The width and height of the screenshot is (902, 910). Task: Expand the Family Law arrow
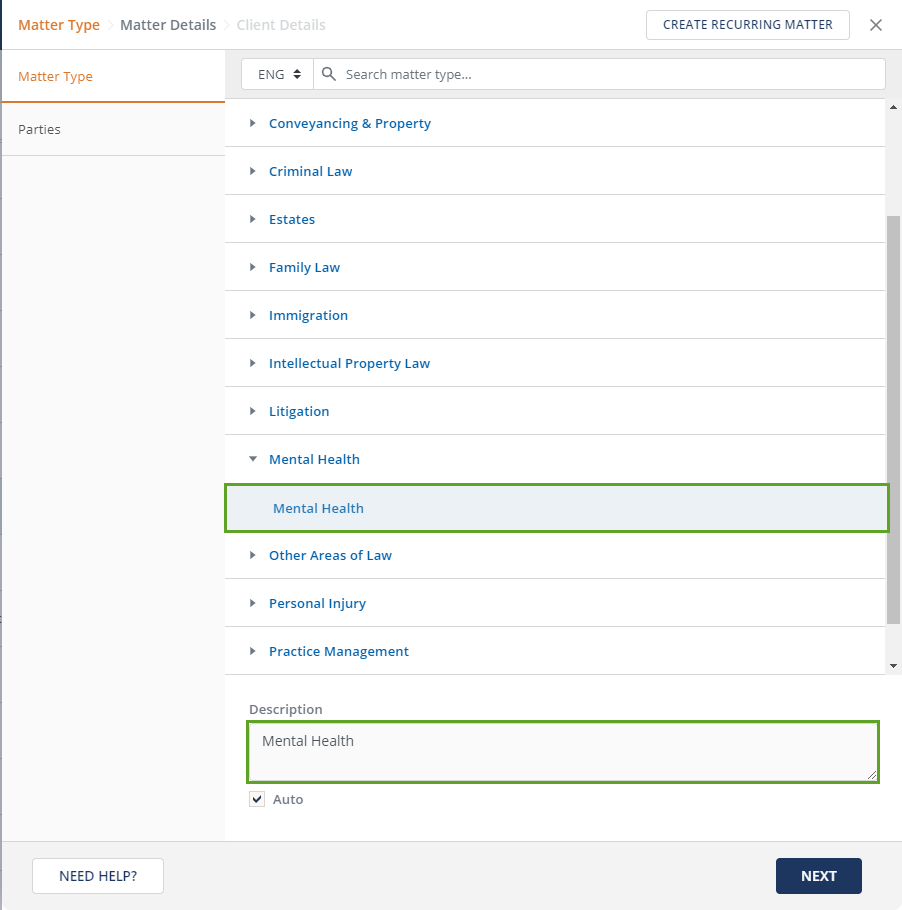coord(253,267)
